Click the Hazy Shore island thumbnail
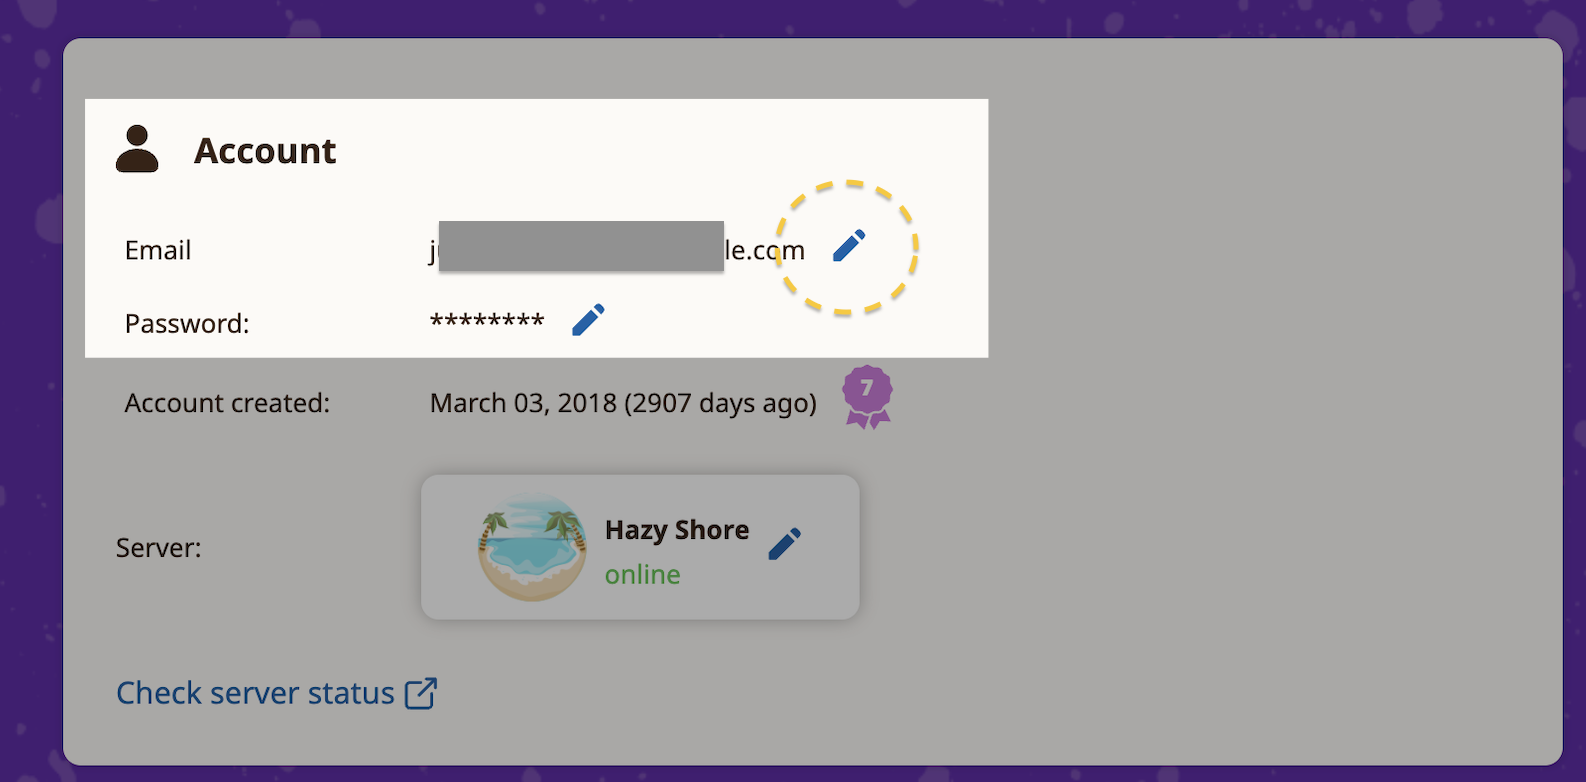This screenshot has width=1586, height=782. coord(532,547)
